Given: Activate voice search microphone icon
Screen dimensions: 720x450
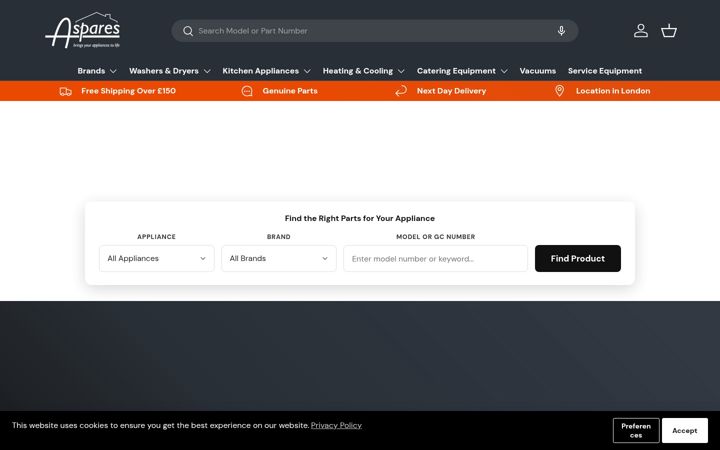Looking at the screenshot, I should coord(561,31).
